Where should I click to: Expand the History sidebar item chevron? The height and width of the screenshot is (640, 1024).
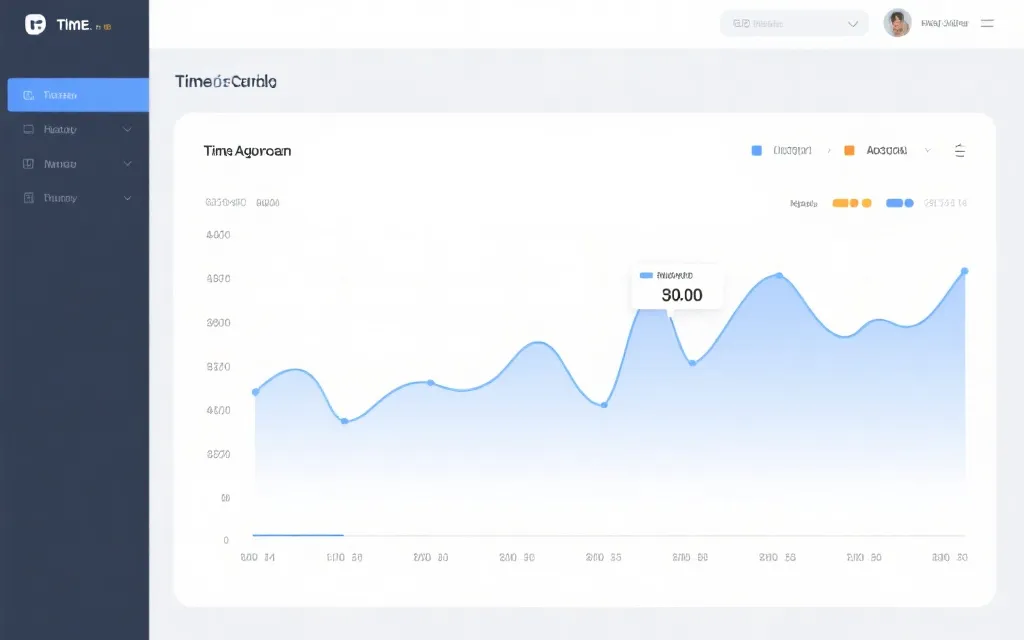[x=127, y=129]
